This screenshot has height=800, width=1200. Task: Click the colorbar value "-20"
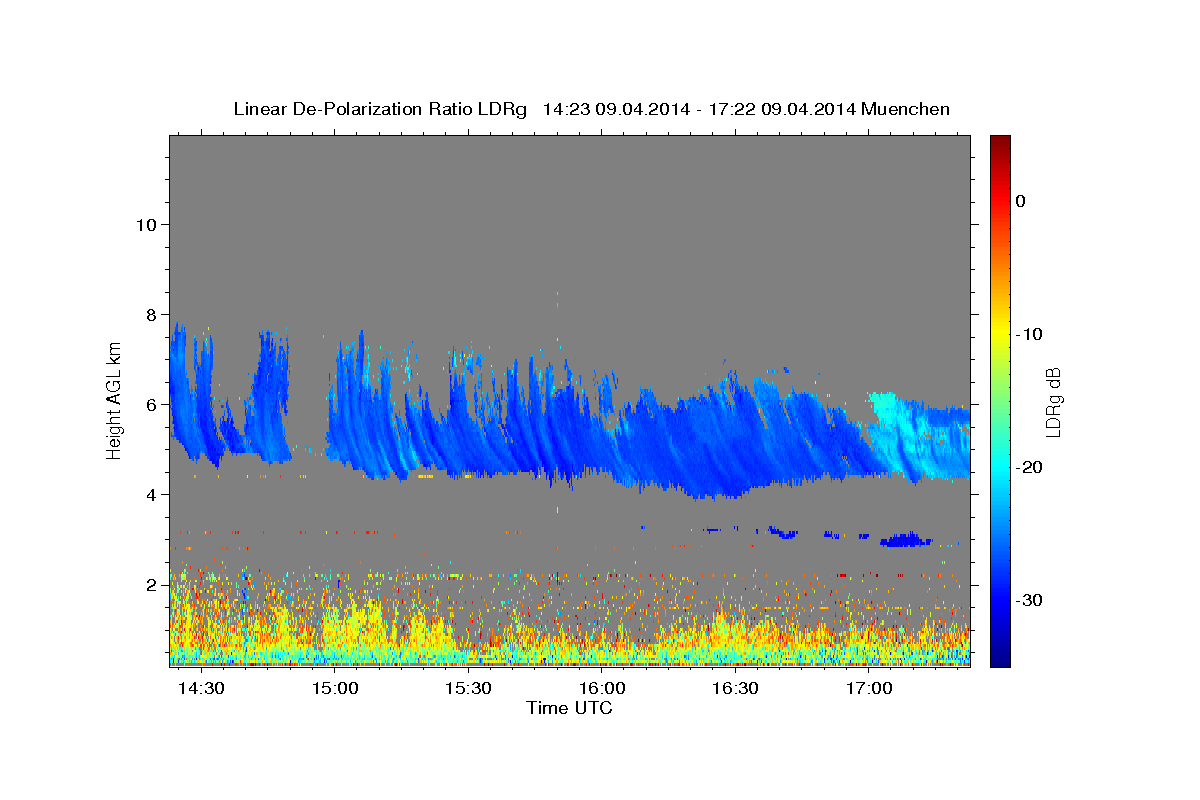(x=1029, y=467)
